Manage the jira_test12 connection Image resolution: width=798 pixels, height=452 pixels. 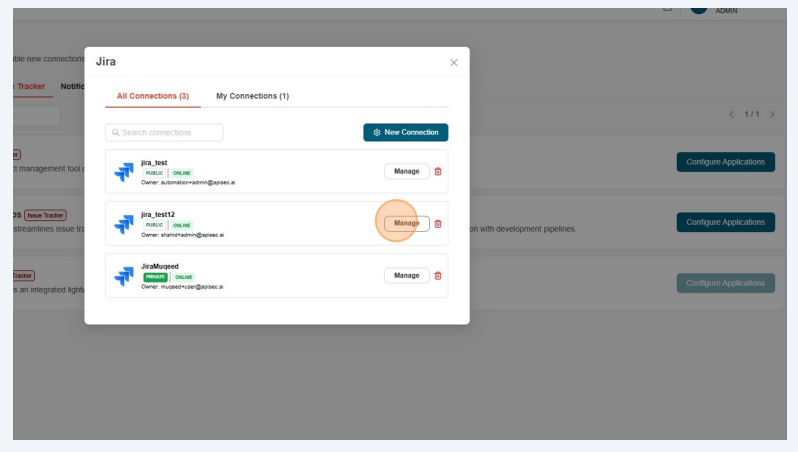click(x=406, y=223)
